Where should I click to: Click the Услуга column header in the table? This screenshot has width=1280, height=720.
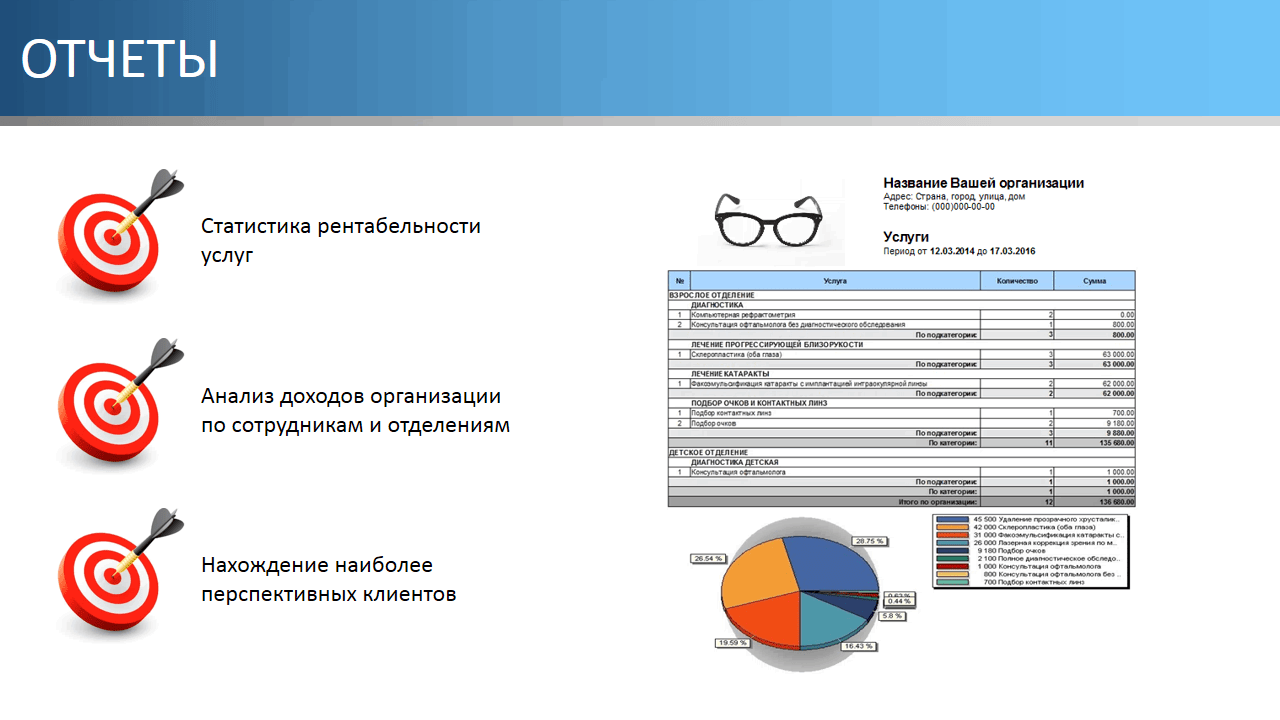pos(835,281)
